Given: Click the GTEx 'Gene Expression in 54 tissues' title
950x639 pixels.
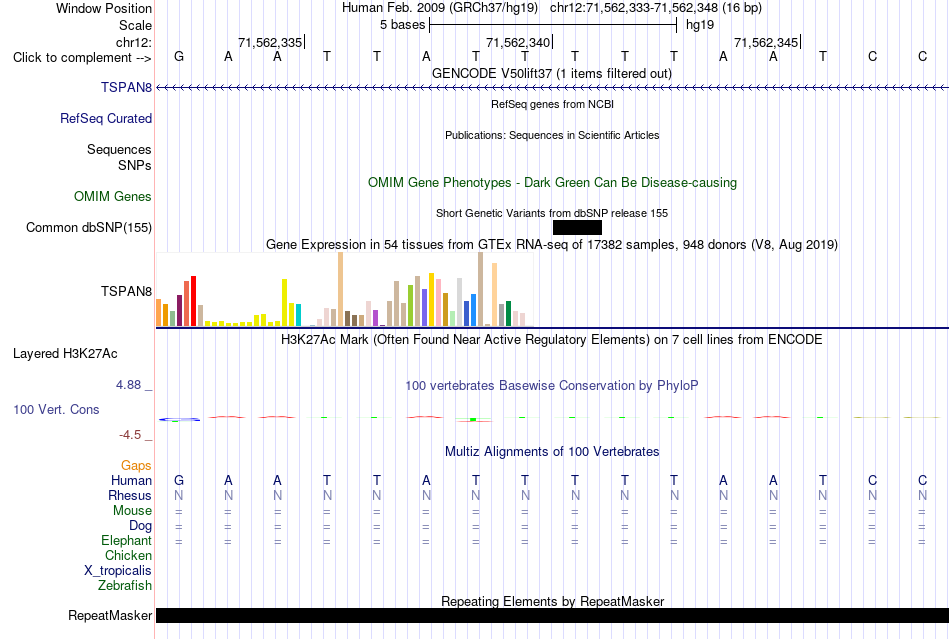Looking at the screenshot, I should 552,245.
